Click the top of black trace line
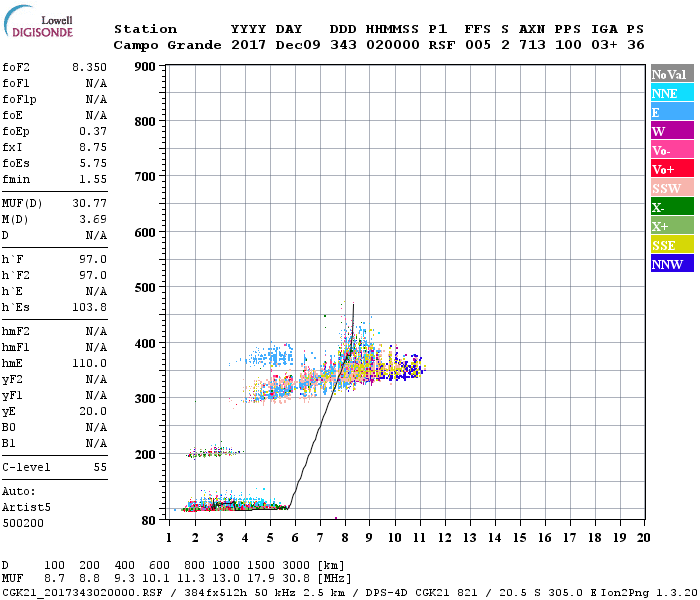Image resolution: width=700 pixels, height=600 pixels. pos(354,305)
